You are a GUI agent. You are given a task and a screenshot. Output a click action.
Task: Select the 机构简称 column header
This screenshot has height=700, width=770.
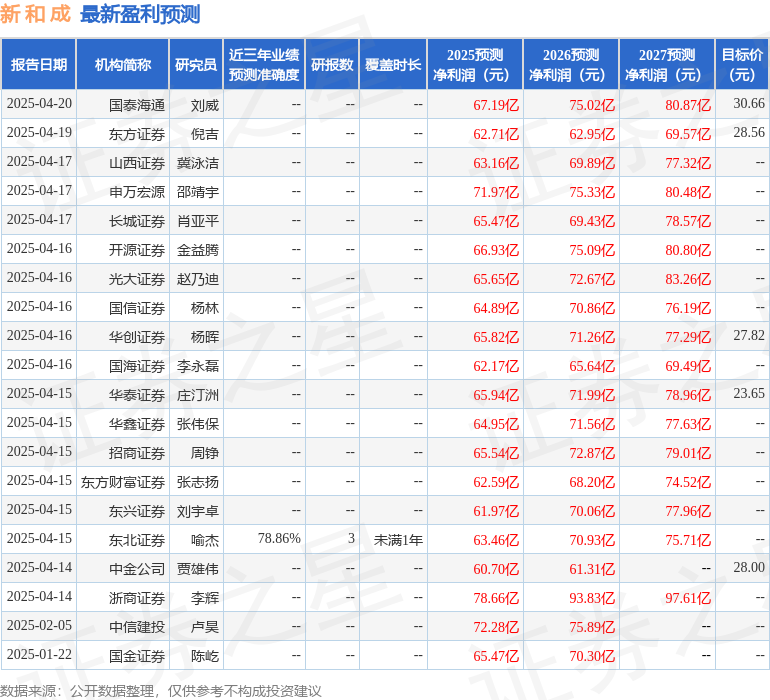tap(123, 65)
